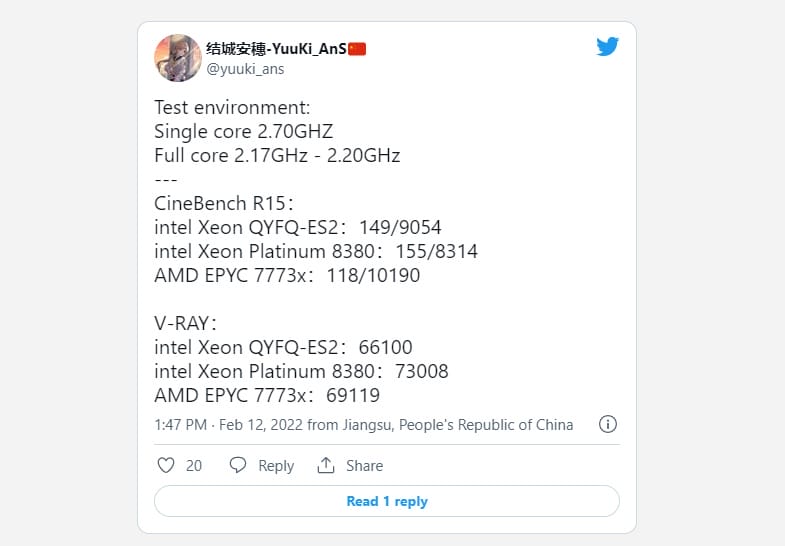
Task: Click the share upload arrow icon
Action: (x=325, y=465)
